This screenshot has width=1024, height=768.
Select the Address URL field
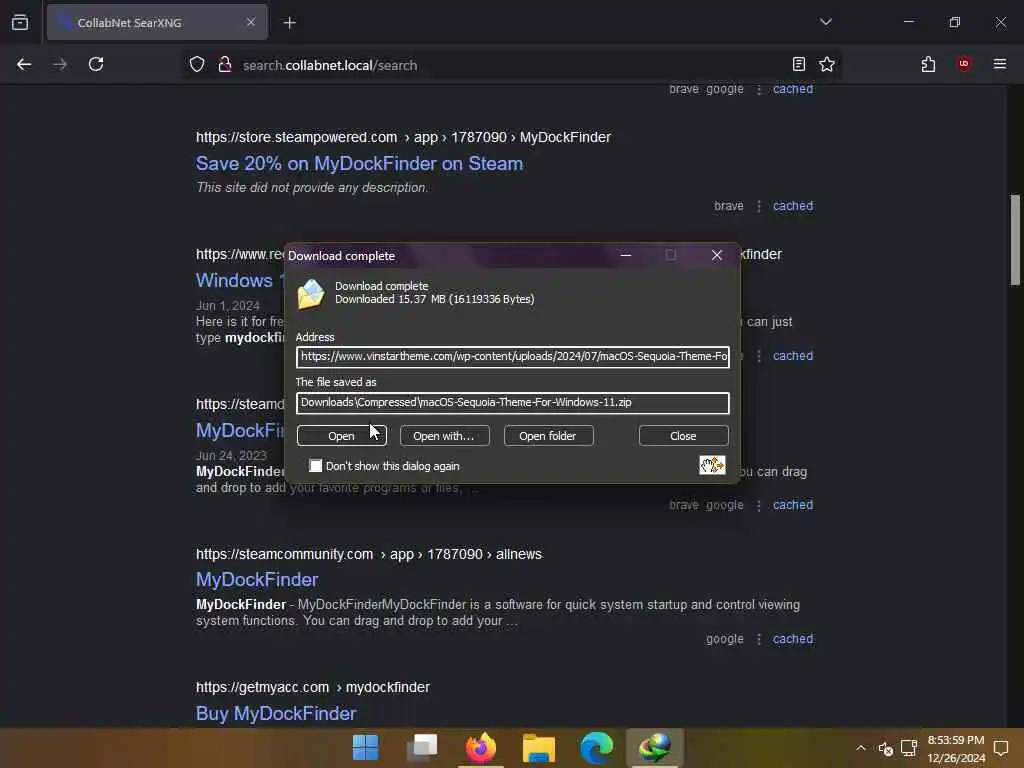[513, 357]
